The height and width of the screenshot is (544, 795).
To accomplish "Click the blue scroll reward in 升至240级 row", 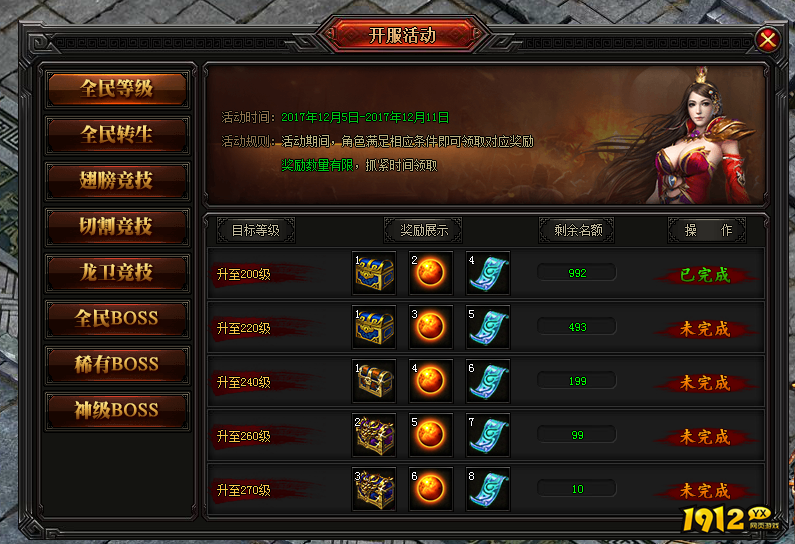I will click(x=488, y=381).
